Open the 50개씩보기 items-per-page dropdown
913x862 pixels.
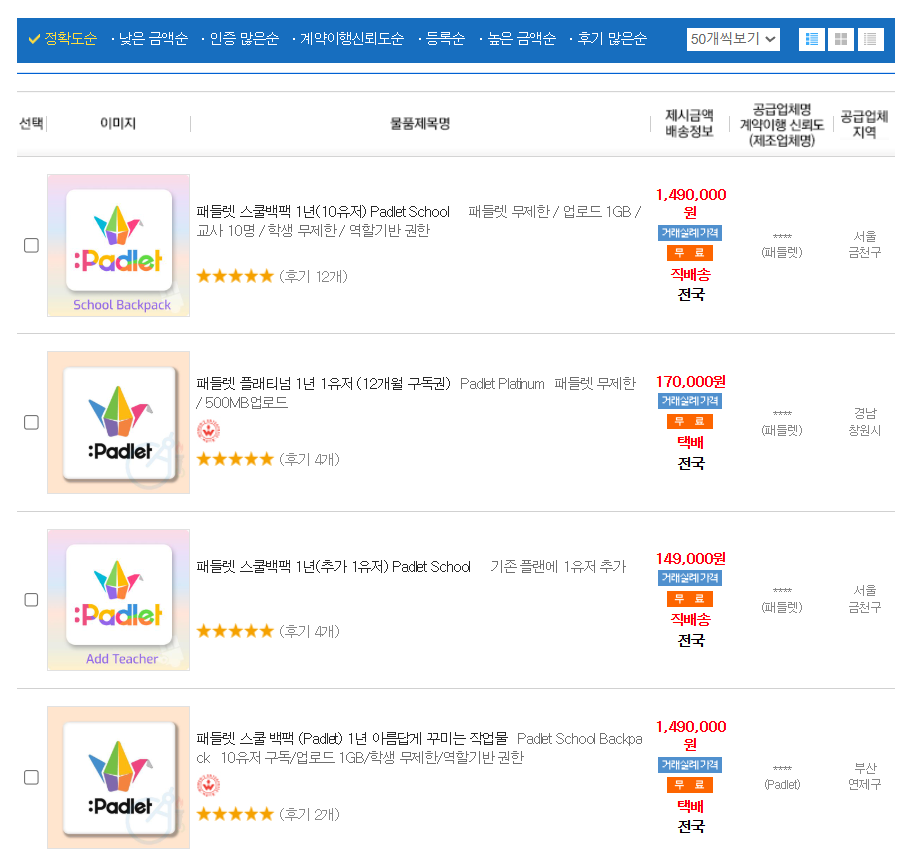[733, 39]
